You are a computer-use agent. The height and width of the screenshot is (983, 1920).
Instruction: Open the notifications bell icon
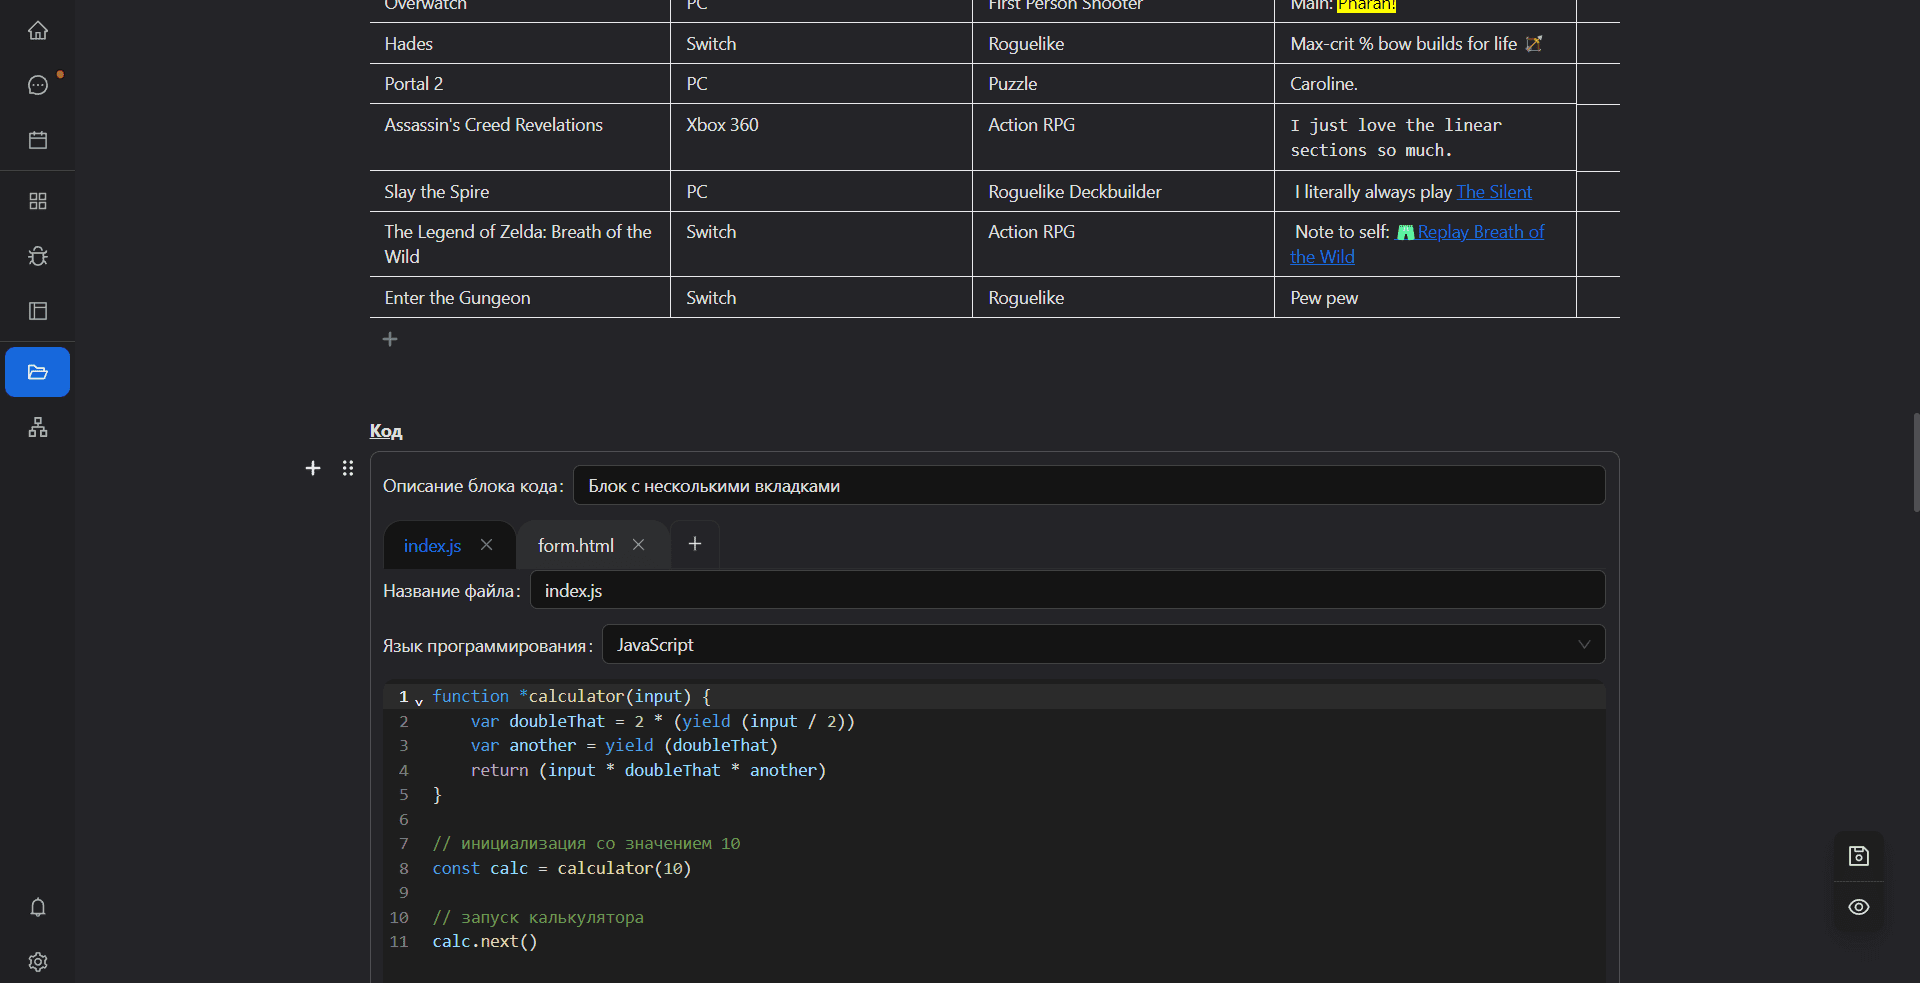(38, 908)
